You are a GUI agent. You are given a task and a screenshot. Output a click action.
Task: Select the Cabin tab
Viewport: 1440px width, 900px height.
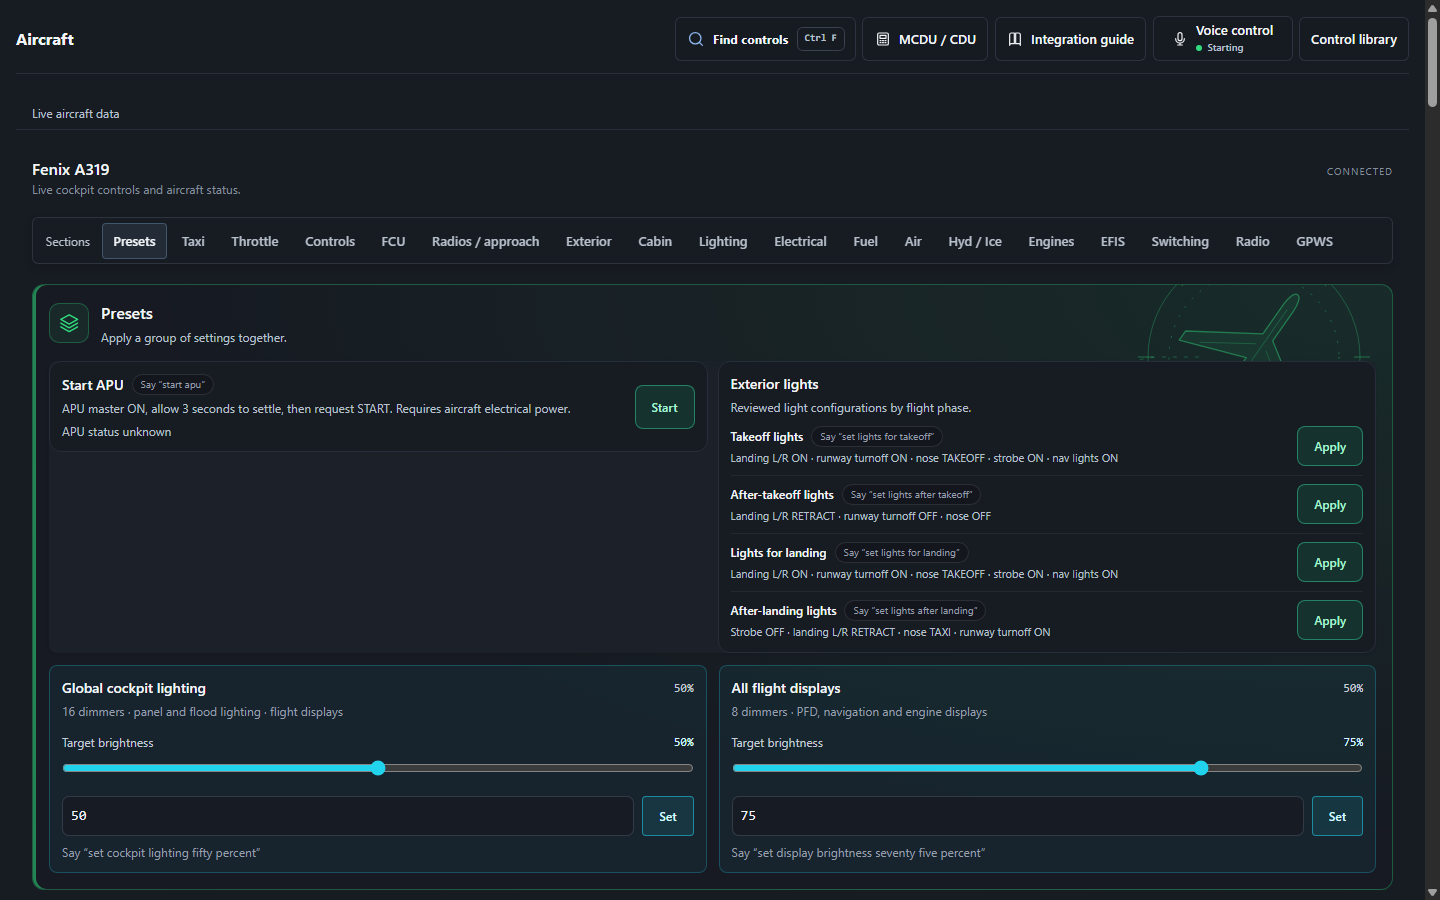point(655,241)
